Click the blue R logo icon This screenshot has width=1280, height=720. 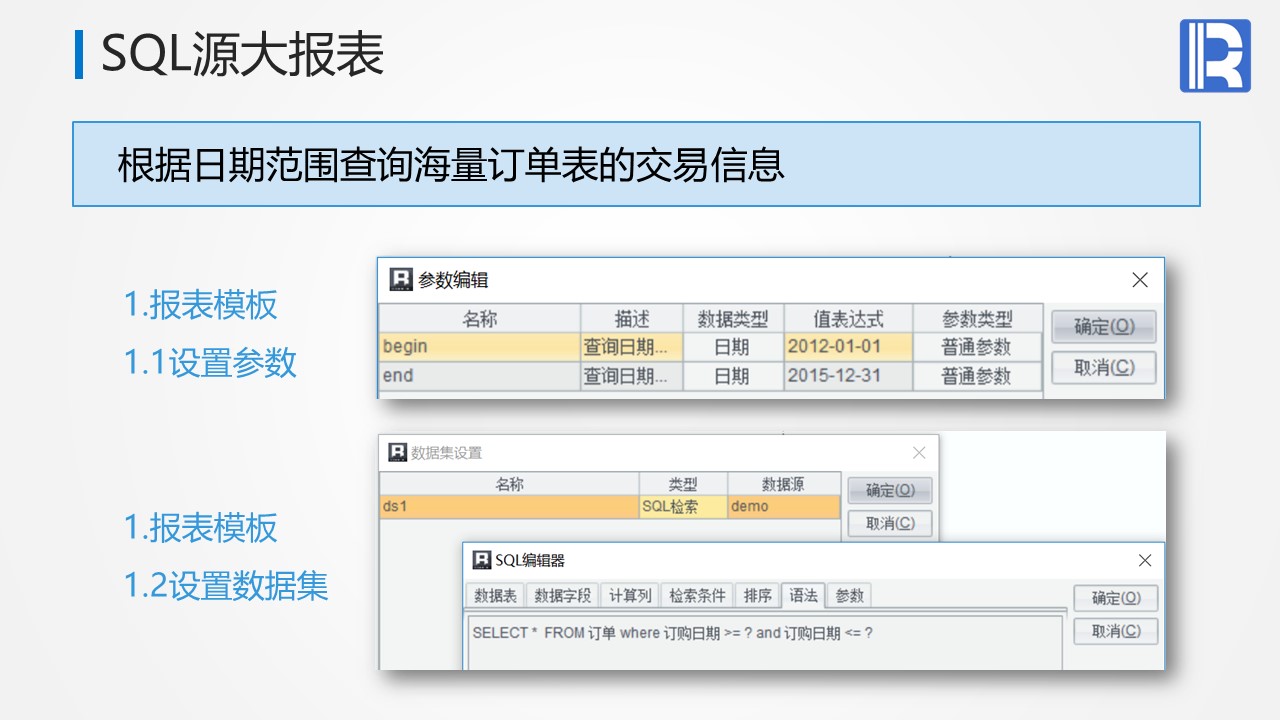pyautogui.click(x=1215, y=56)
